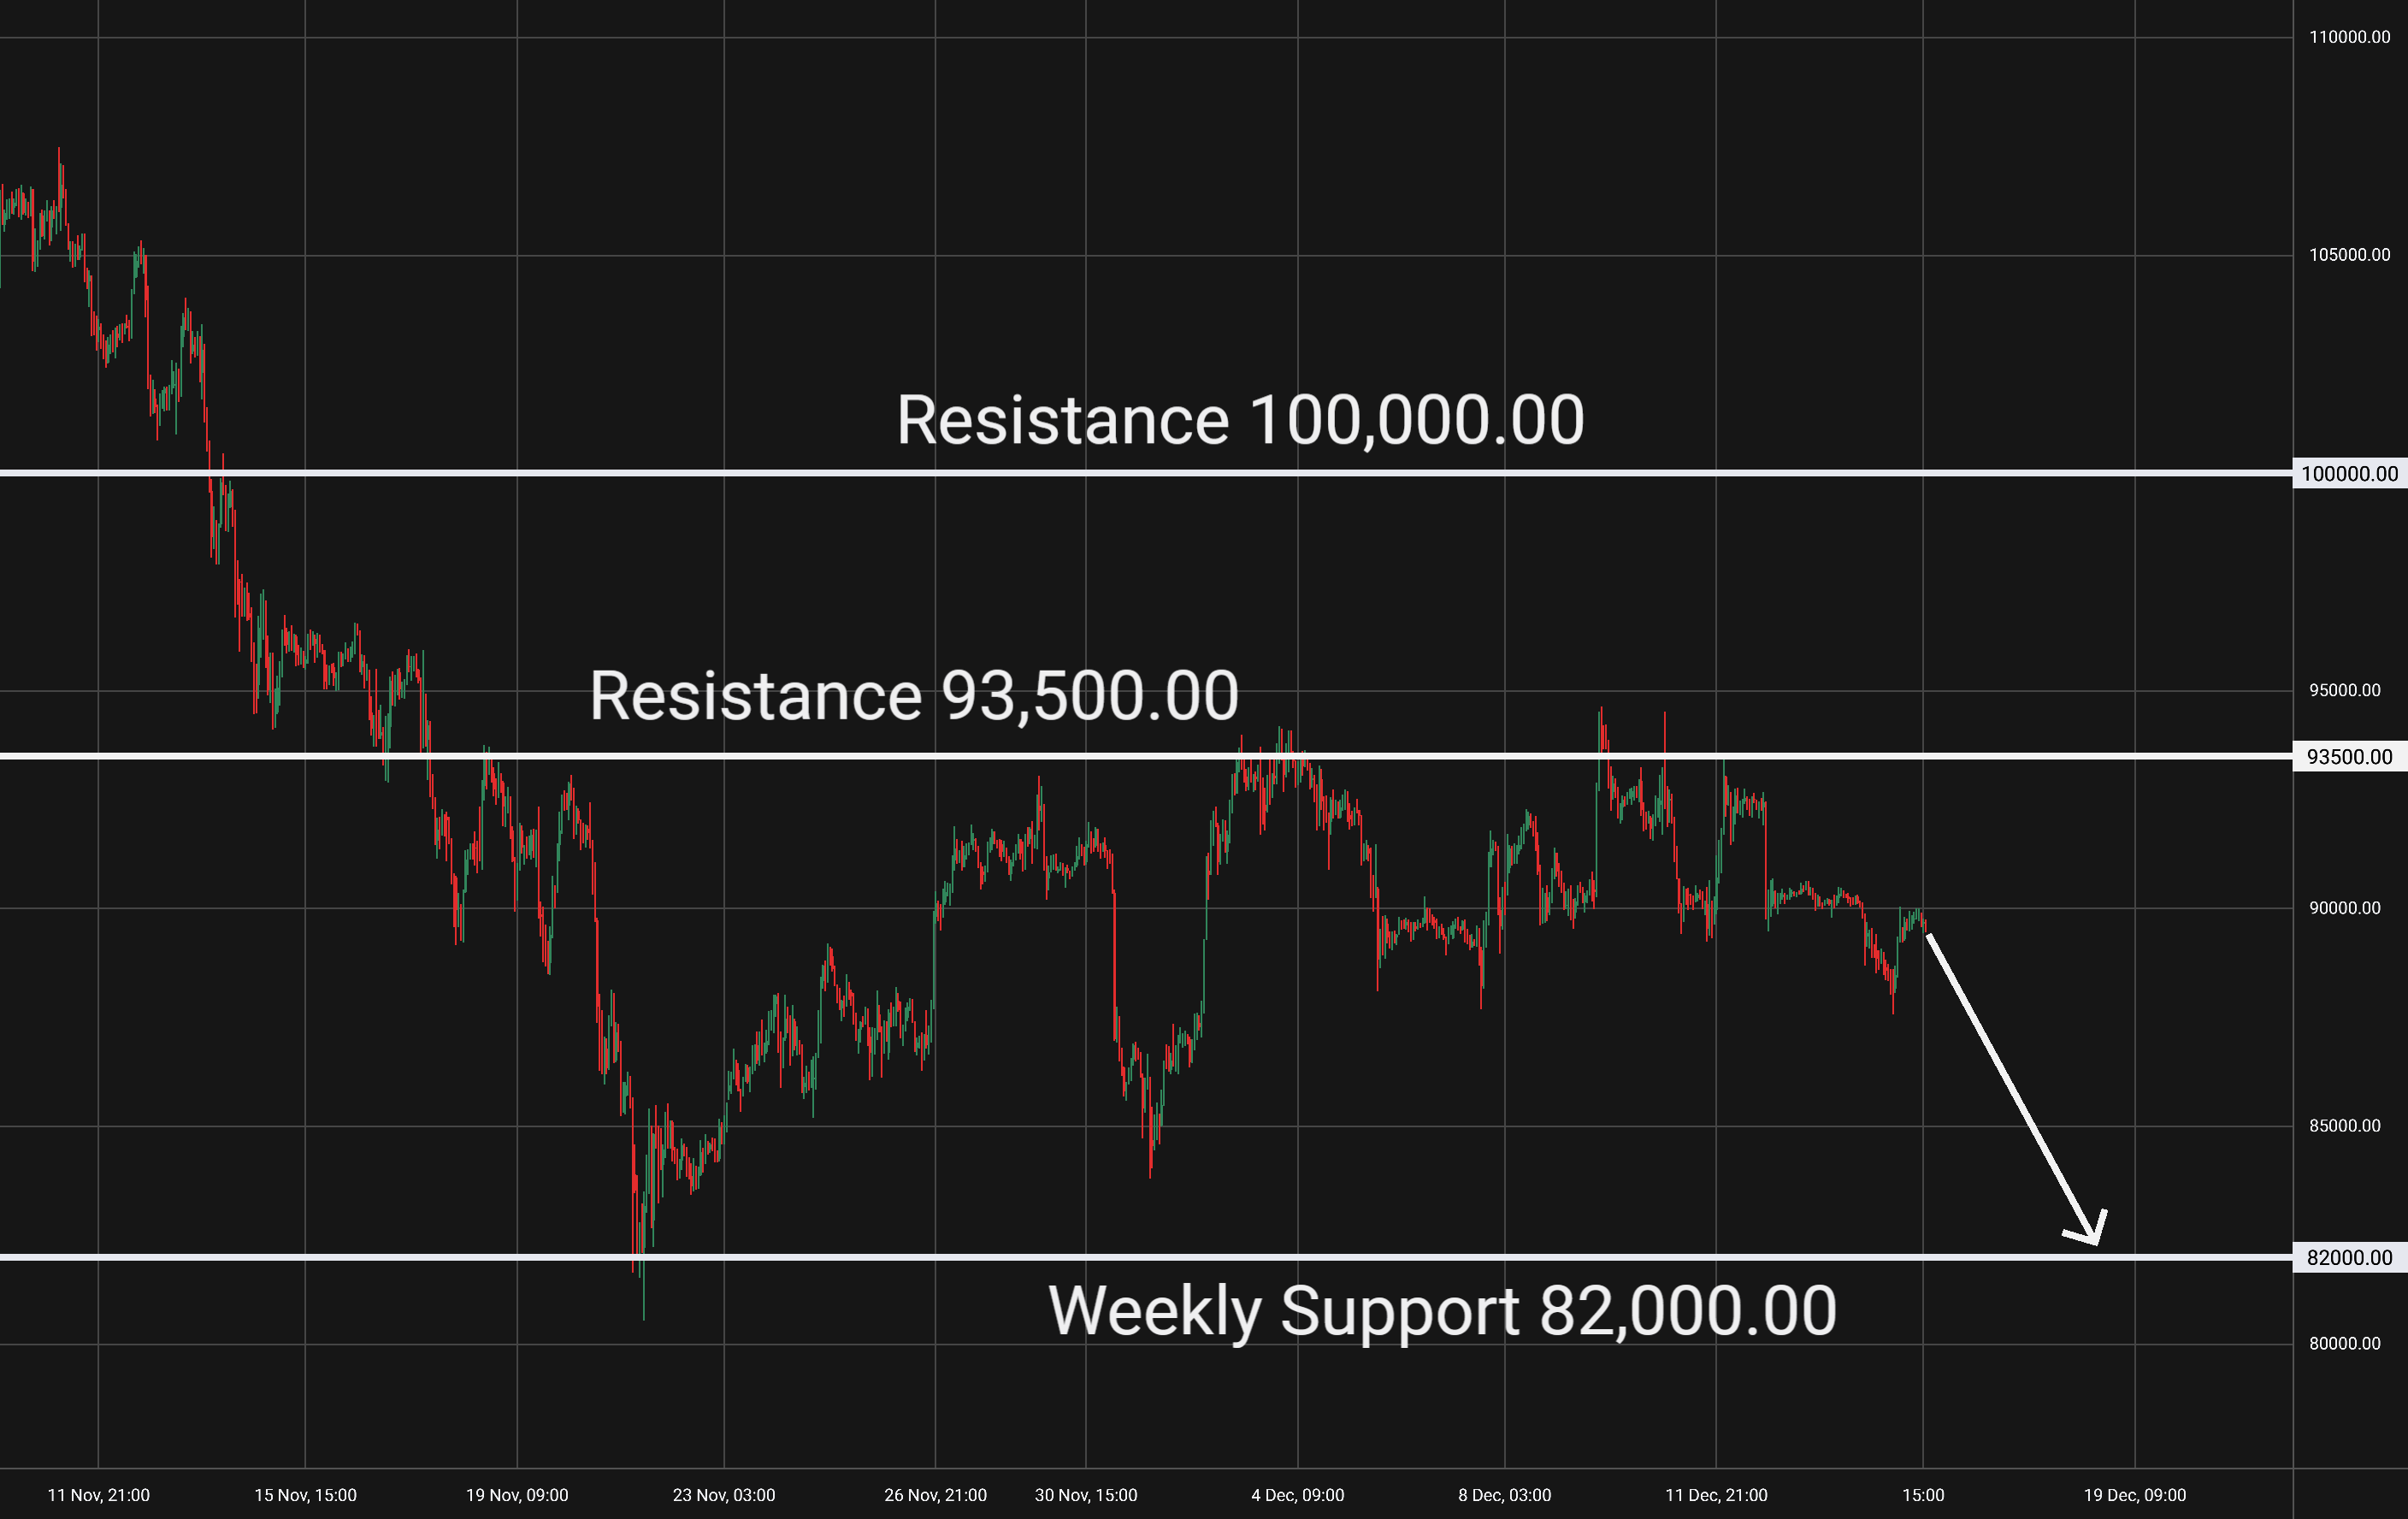2408x1519 pixels.
Task: Select the 100000.00 highlighted price tag
Action: click(2349, 474)
